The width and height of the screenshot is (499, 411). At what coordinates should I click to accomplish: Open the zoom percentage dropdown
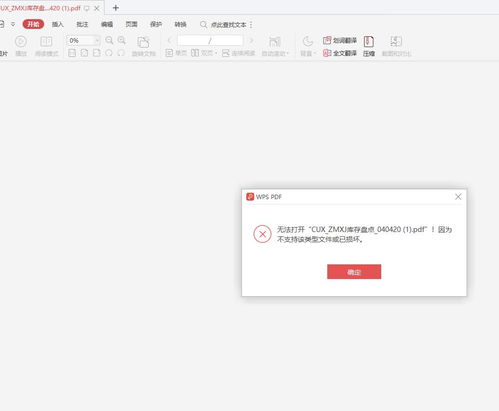97,41
